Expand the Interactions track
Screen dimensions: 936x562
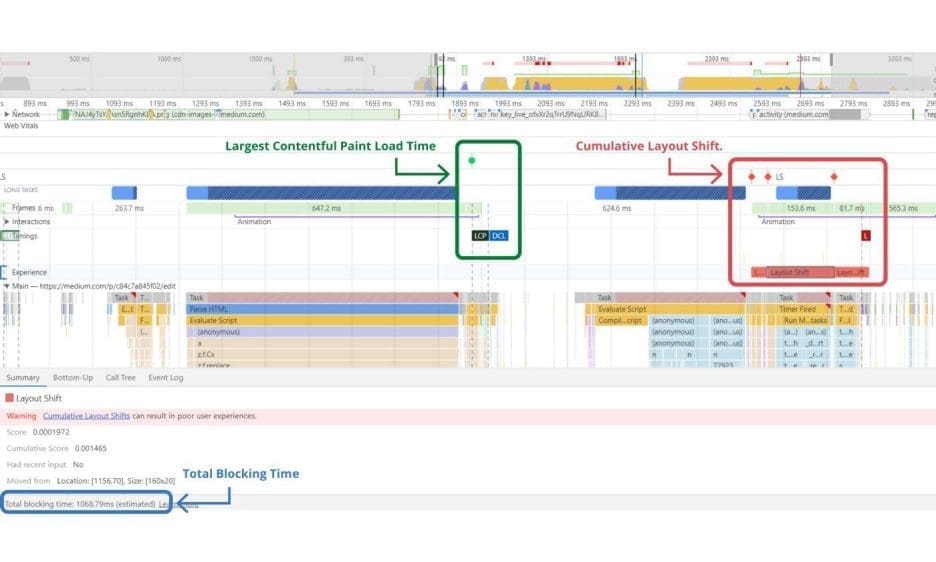click(7, 221)
